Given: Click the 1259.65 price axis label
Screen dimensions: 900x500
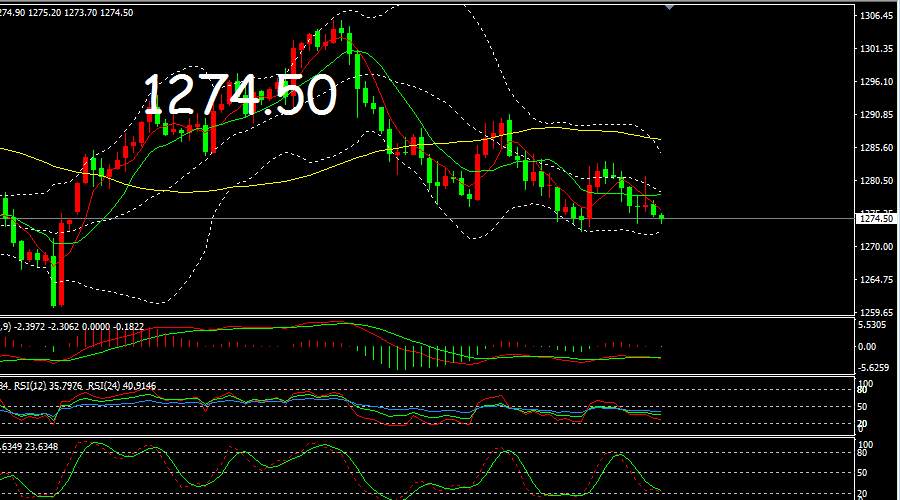Looking at the screenshot, I should point(876,313).
